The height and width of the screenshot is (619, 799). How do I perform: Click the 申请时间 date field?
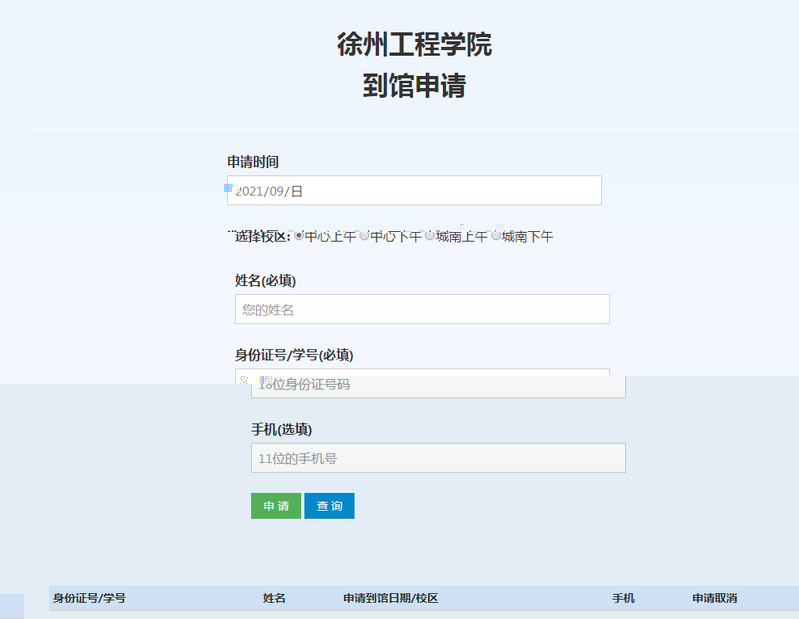(x=414, y=190)
